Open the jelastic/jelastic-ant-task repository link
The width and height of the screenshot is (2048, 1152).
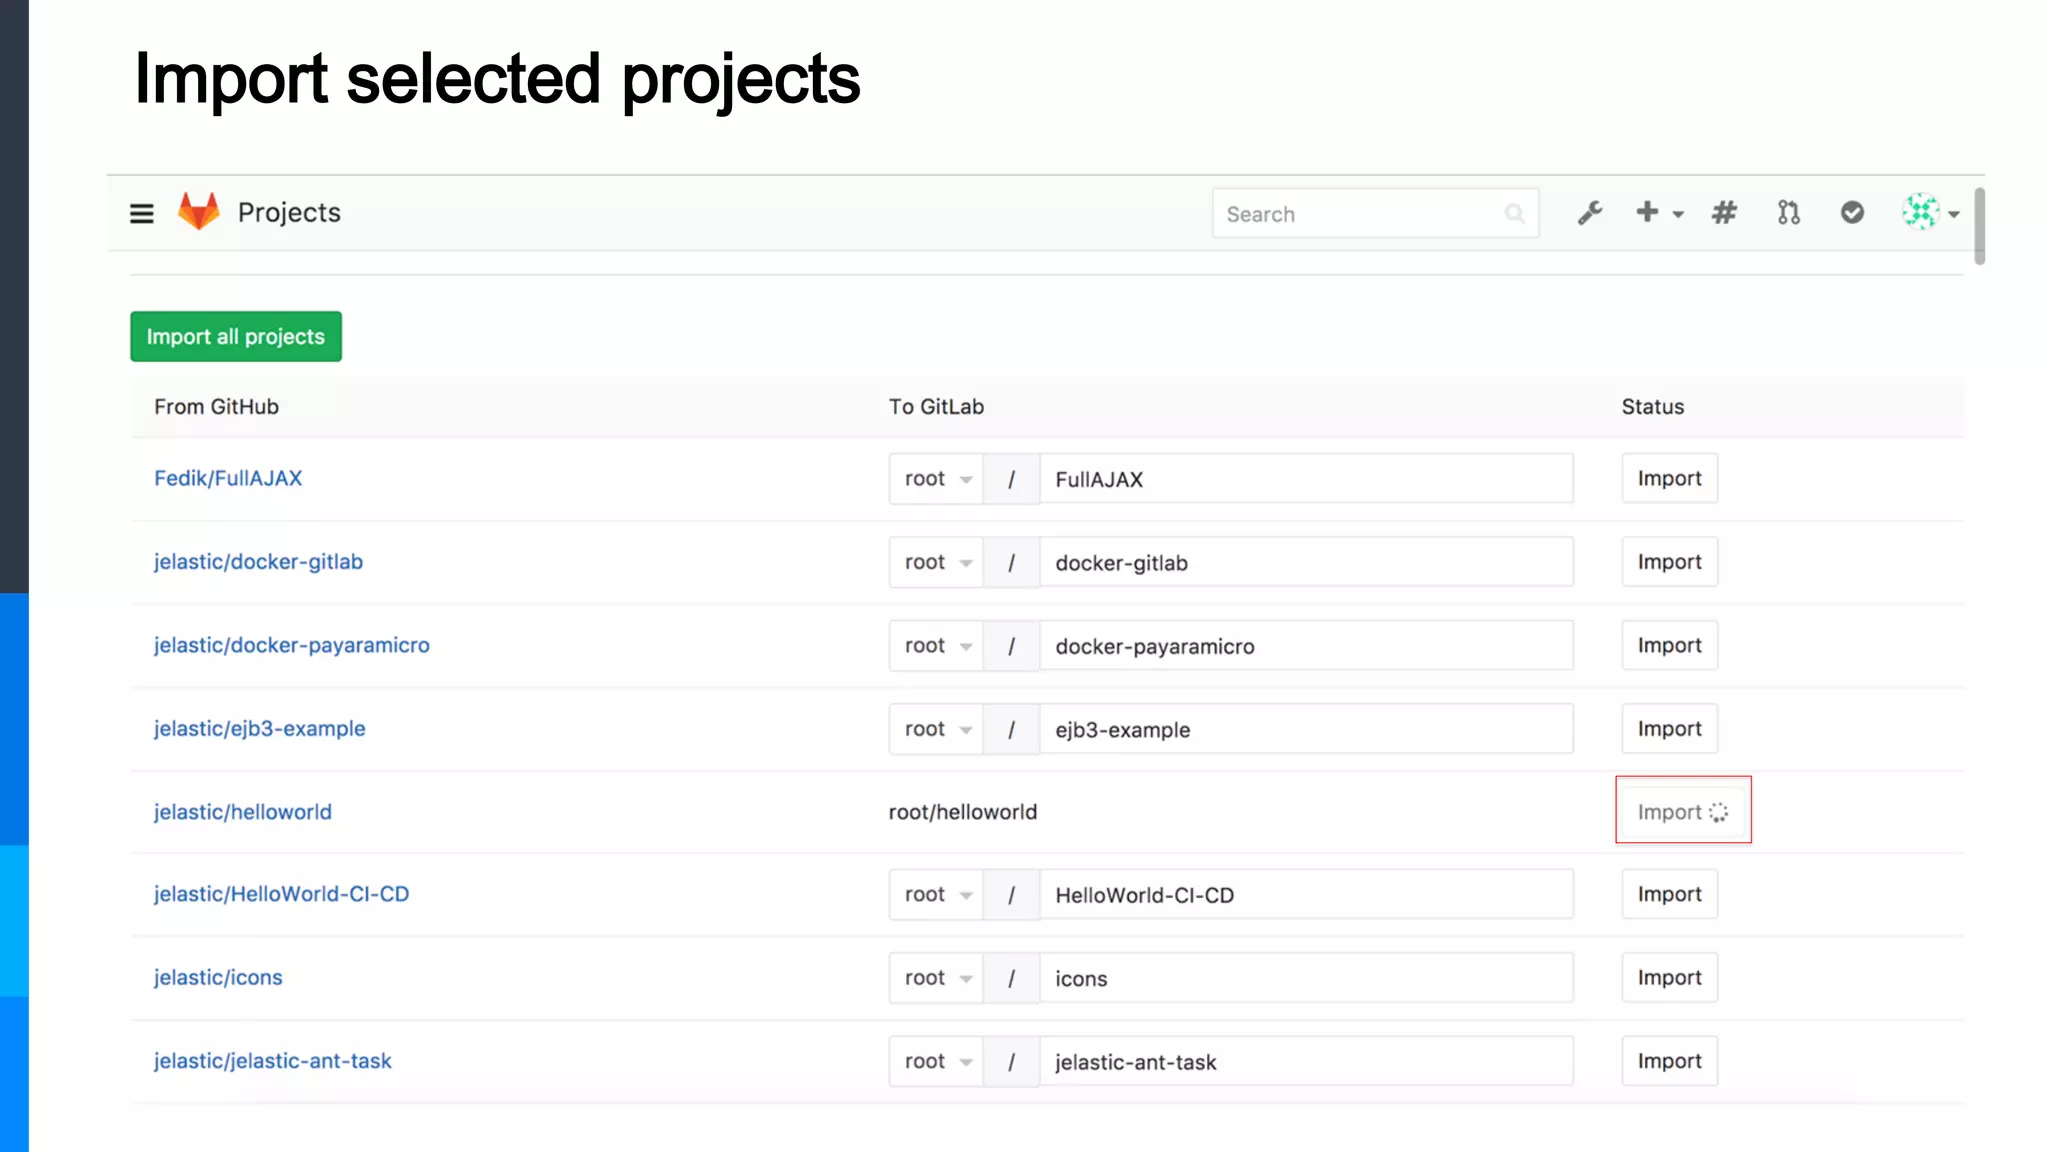273,1061
